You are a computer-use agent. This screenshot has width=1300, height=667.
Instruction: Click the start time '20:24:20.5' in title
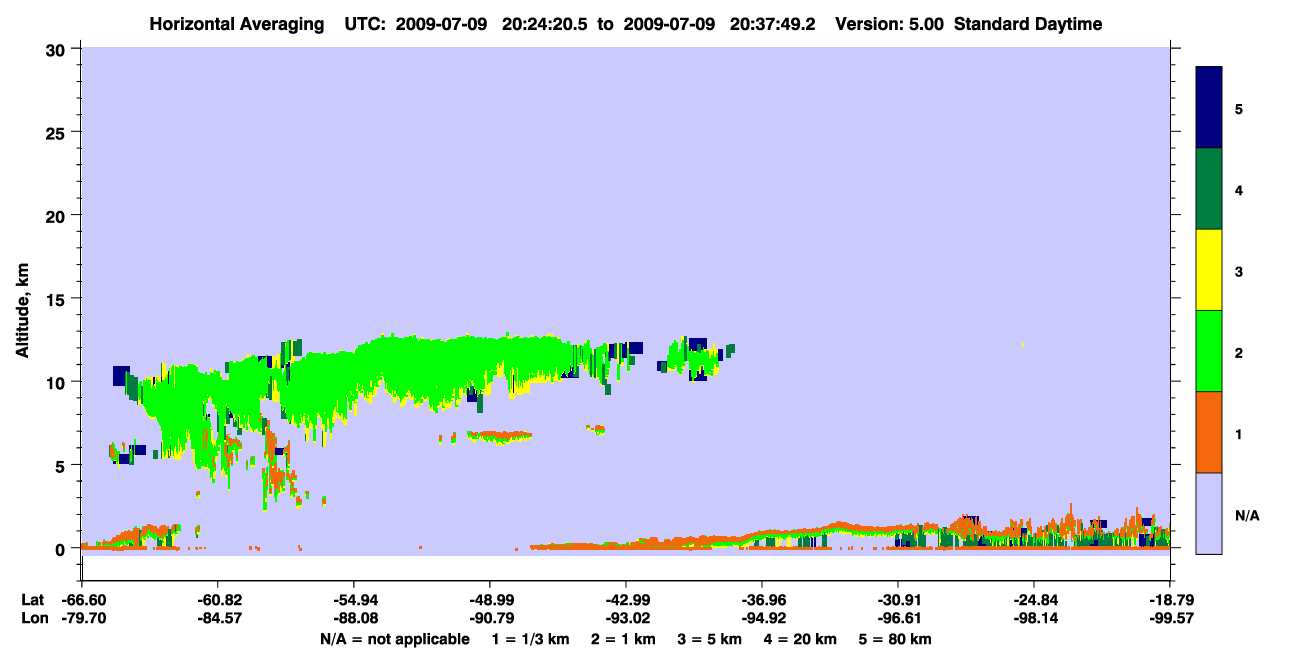544,24
